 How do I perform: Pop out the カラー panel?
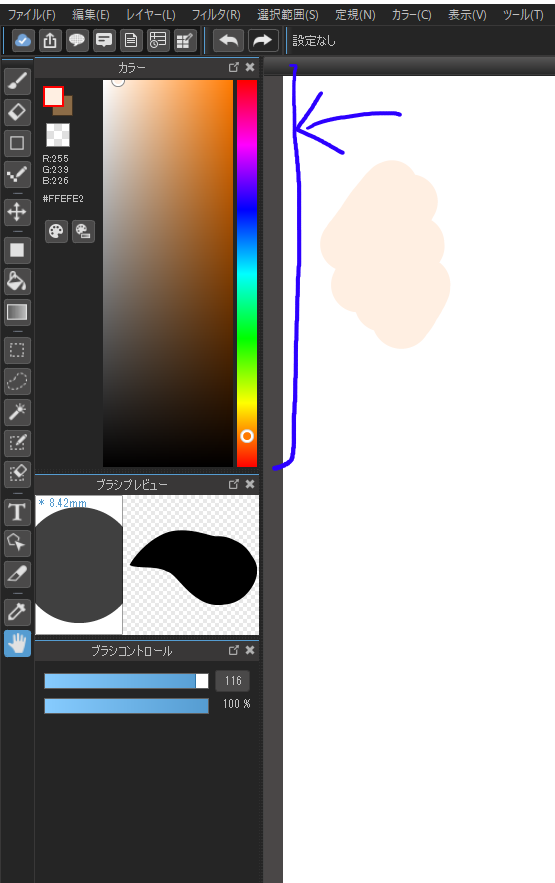234,67
